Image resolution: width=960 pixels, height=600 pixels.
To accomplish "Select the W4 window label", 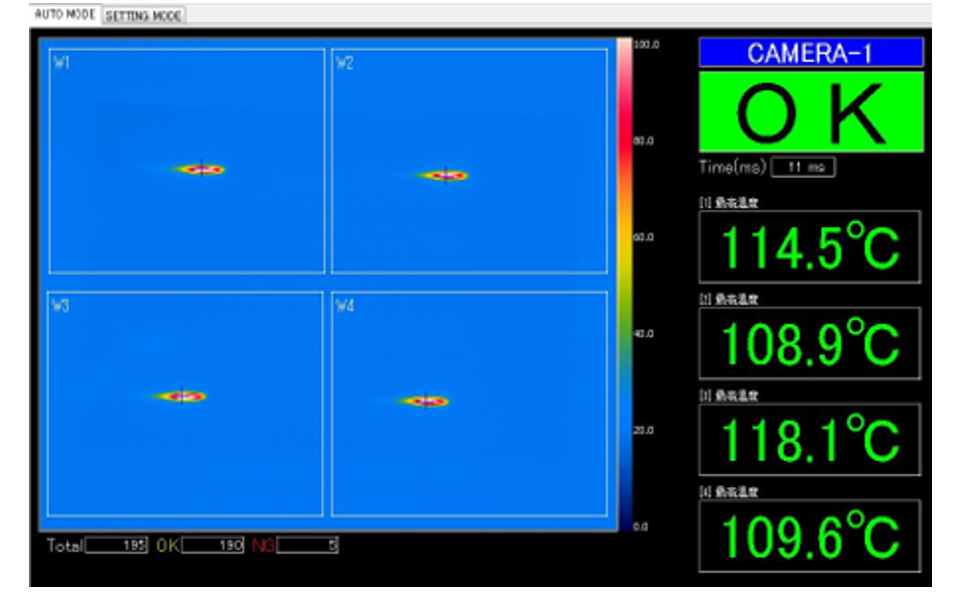I will [x=344, y=307].
